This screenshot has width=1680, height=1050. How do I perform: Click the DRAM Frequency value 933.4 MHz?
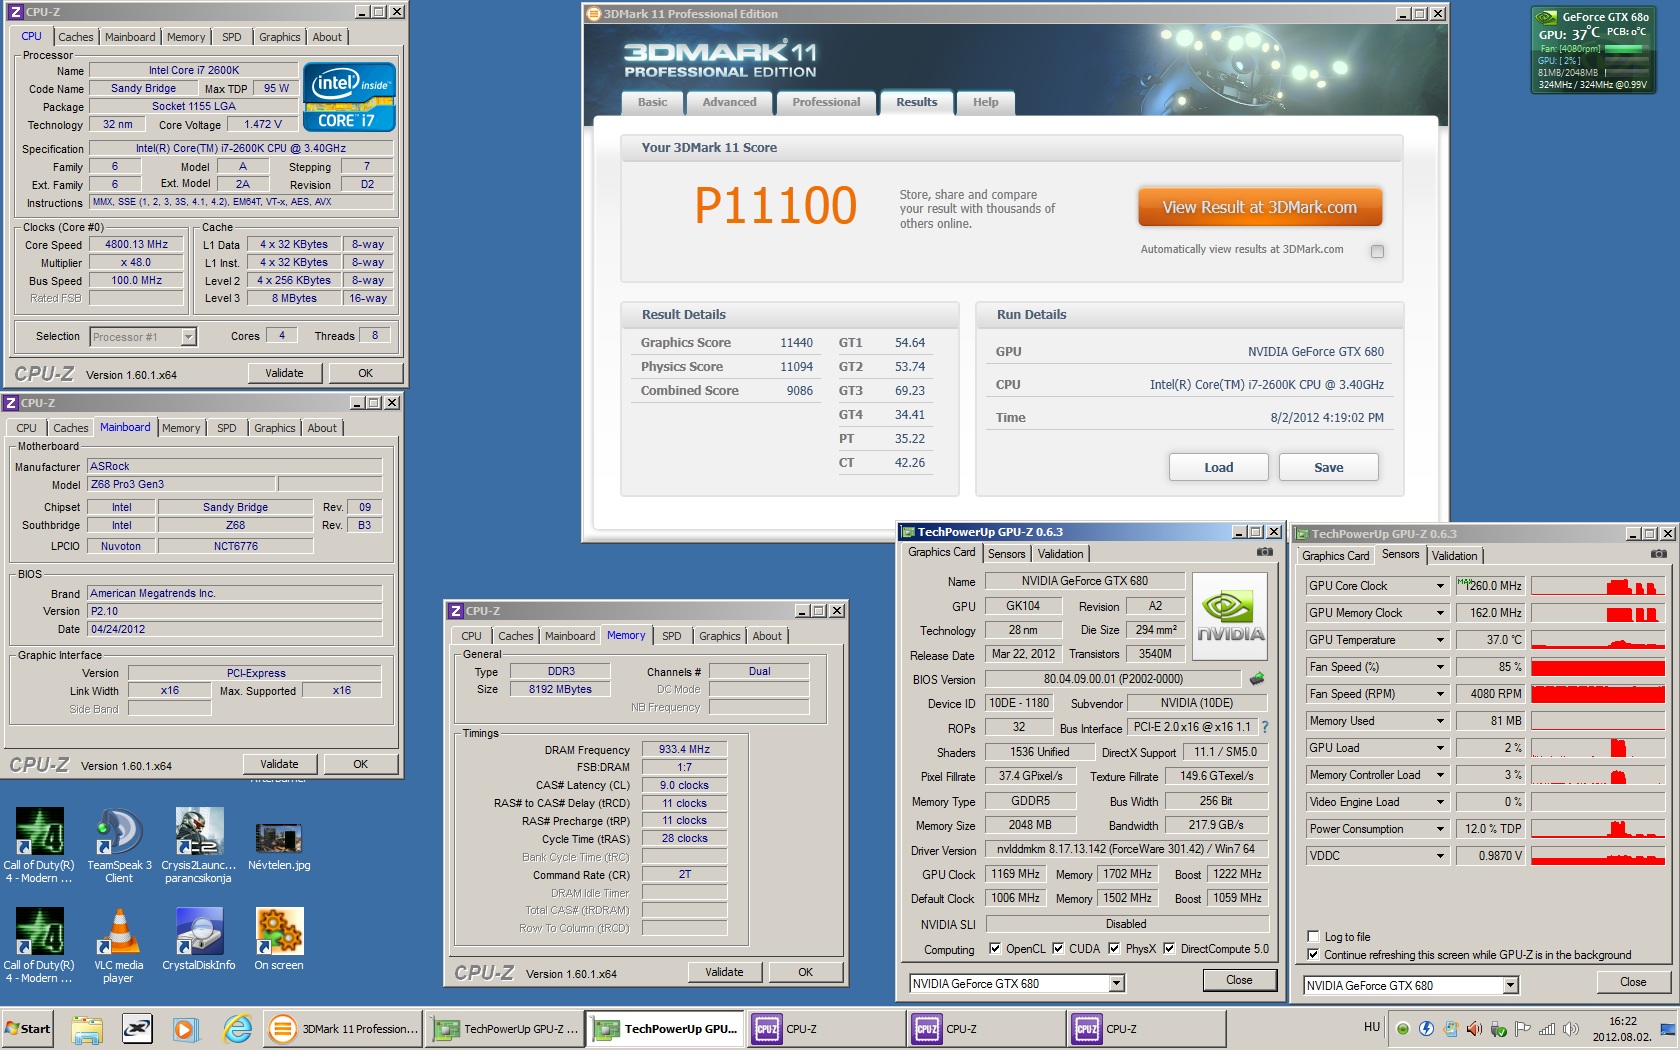click(x=684, y=749)
